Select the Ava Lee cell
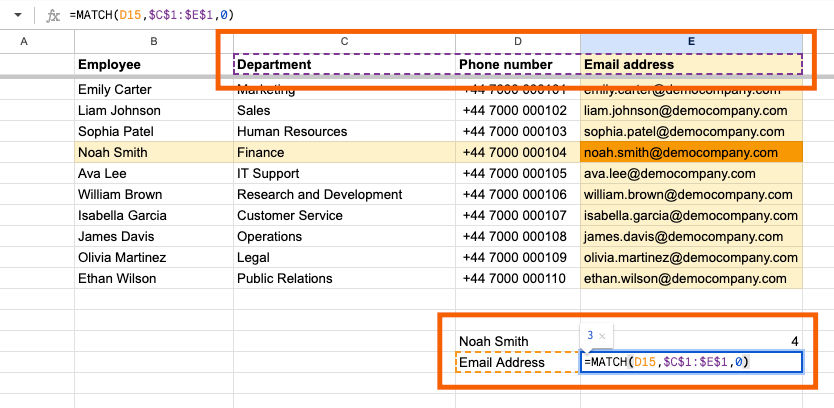 pos(154,173)
